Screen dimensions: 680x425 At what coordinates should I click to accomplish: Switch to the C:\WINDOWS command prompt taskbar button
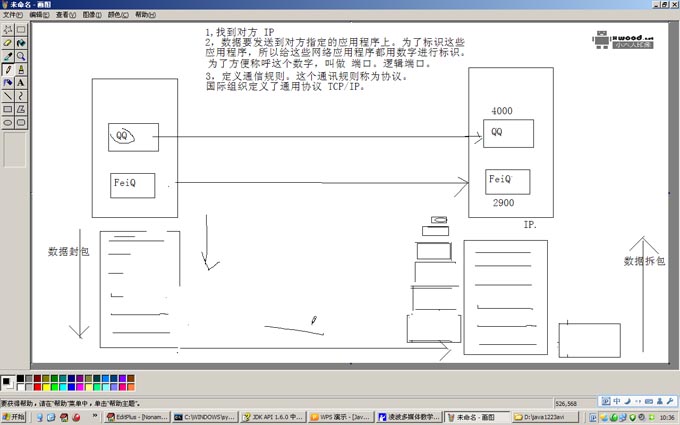point(205,417)
